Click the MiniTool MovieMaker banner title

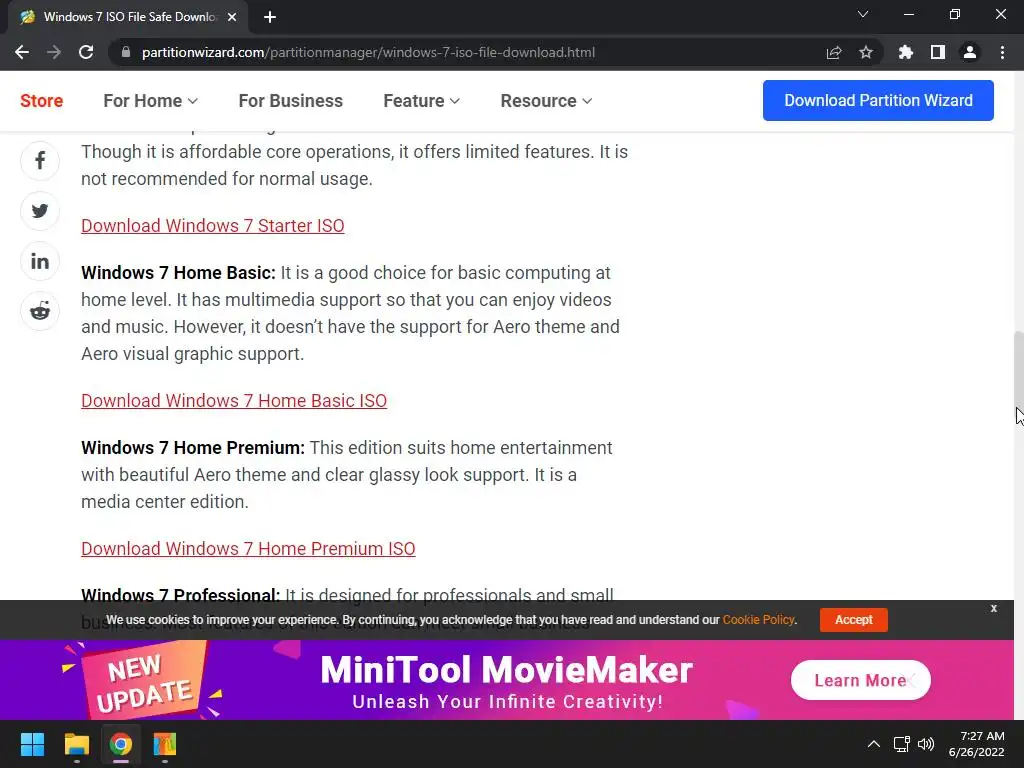[x=507, y=669]
